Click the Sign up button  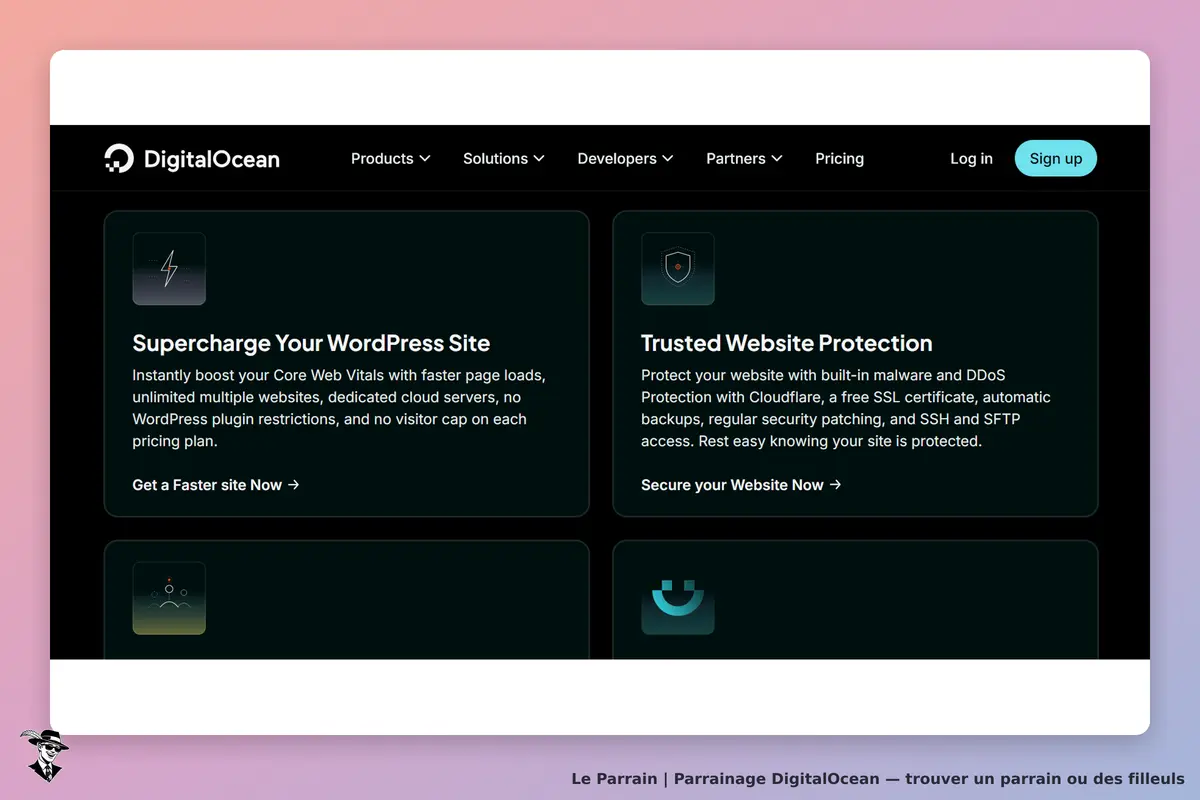tap(1056, 158)
